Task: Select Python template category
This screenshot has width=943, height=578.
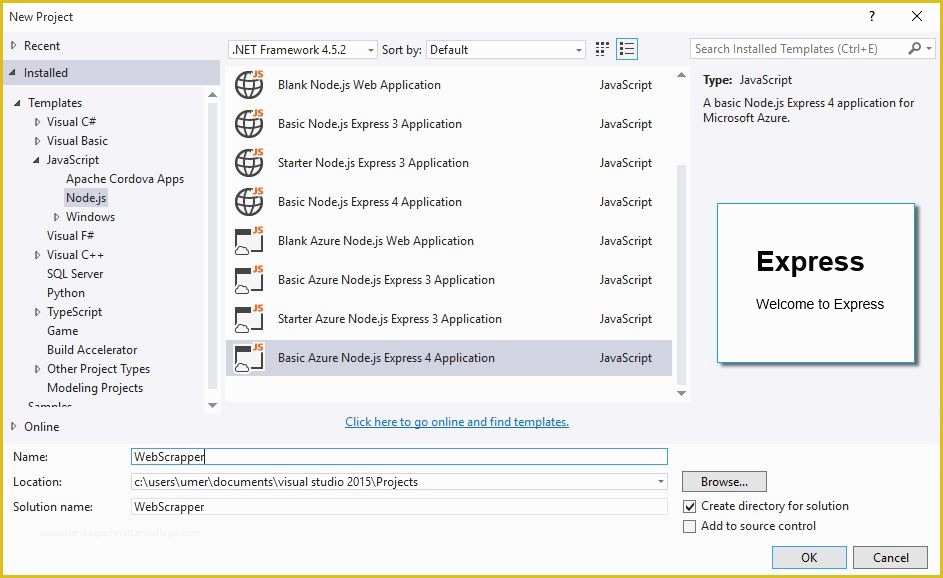Action: [66, 293]
